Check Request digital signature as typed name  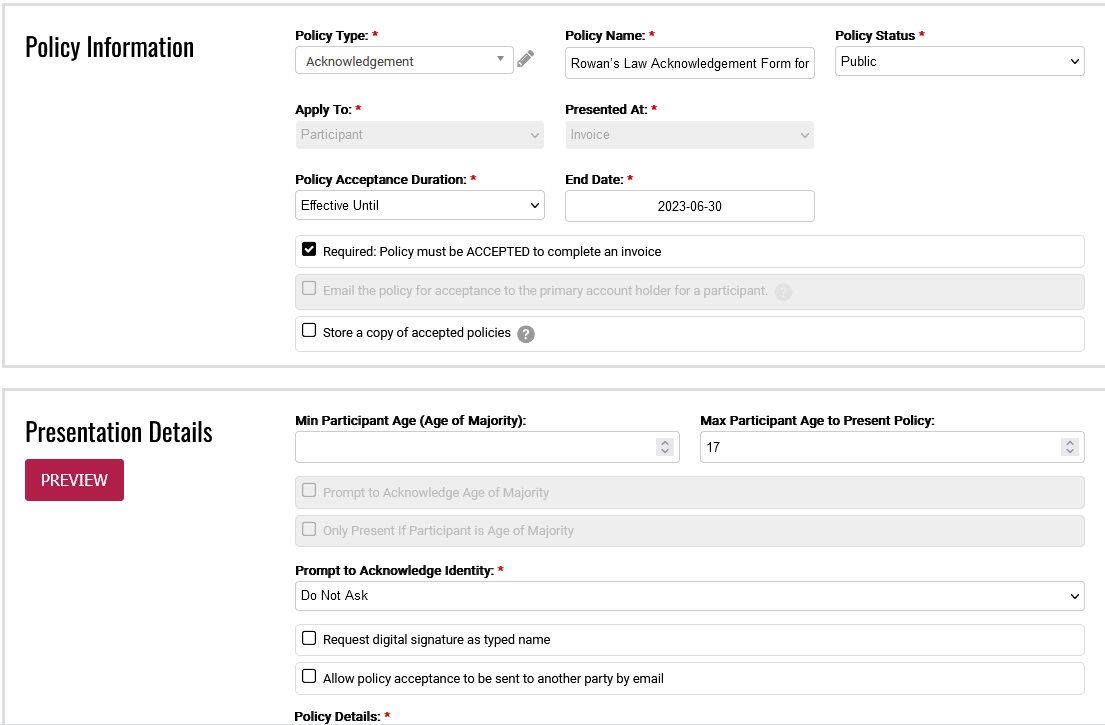pyautogui.click(x=309, y=638)
